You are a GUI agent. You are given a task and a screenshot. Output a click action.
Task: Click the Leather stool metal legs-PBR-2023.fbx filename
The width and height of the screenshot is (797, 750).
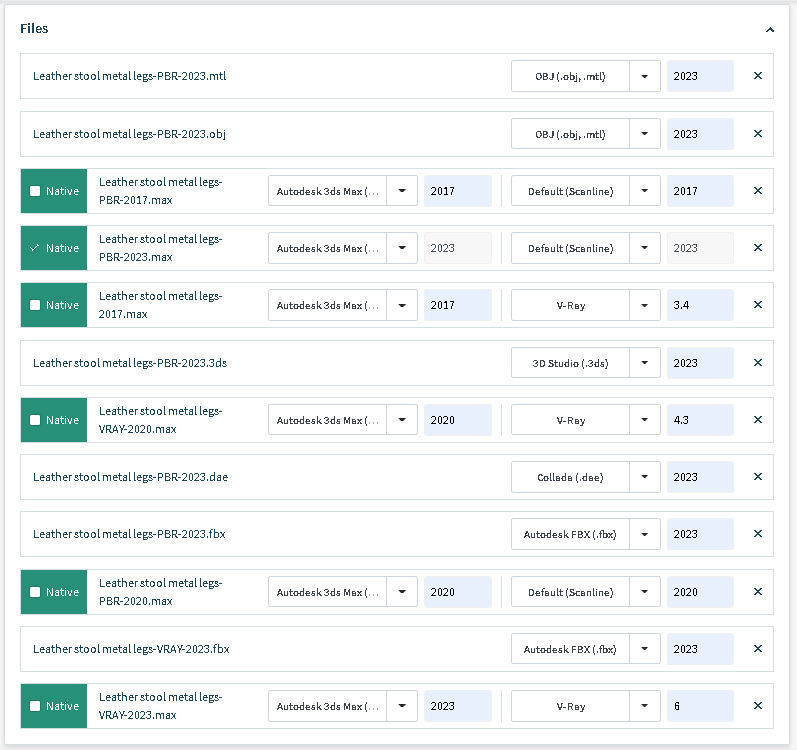tap(129, 535)
